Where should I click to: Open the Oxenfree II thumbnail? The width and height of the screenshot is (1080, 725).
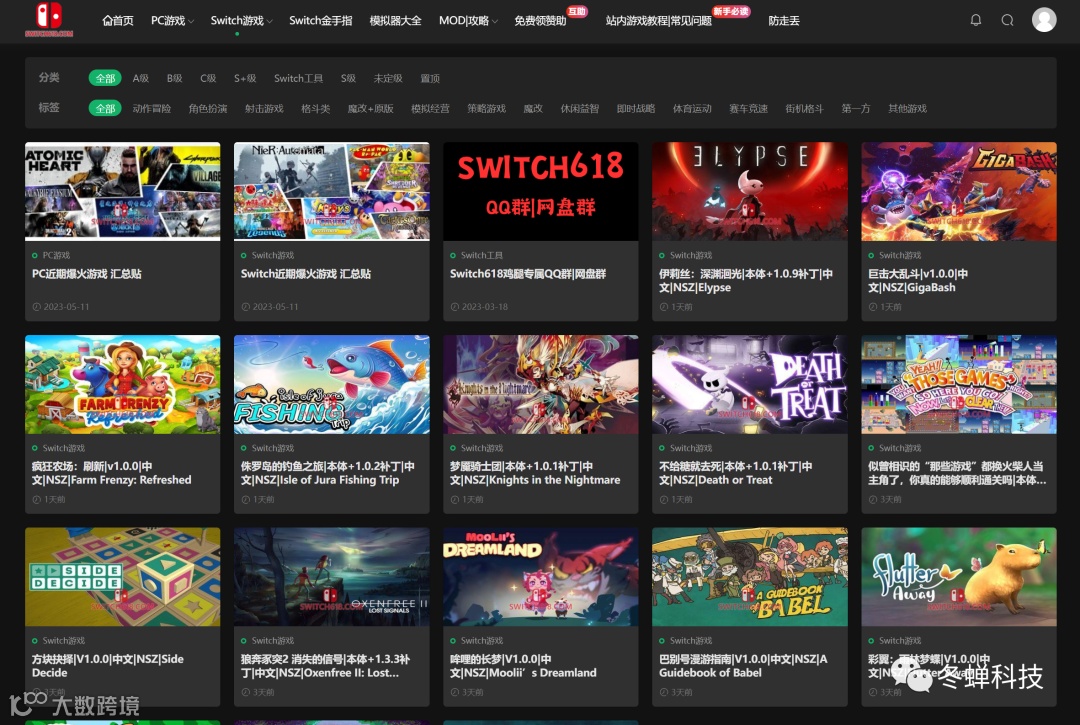(332, 577)
